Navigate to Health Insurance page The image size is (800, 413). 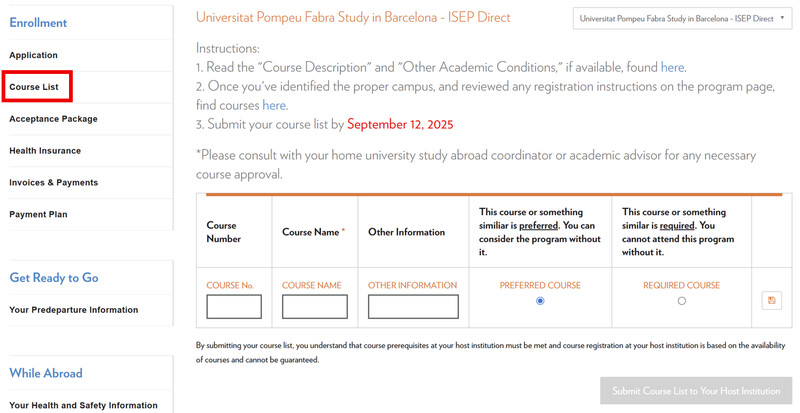(45, 151)
